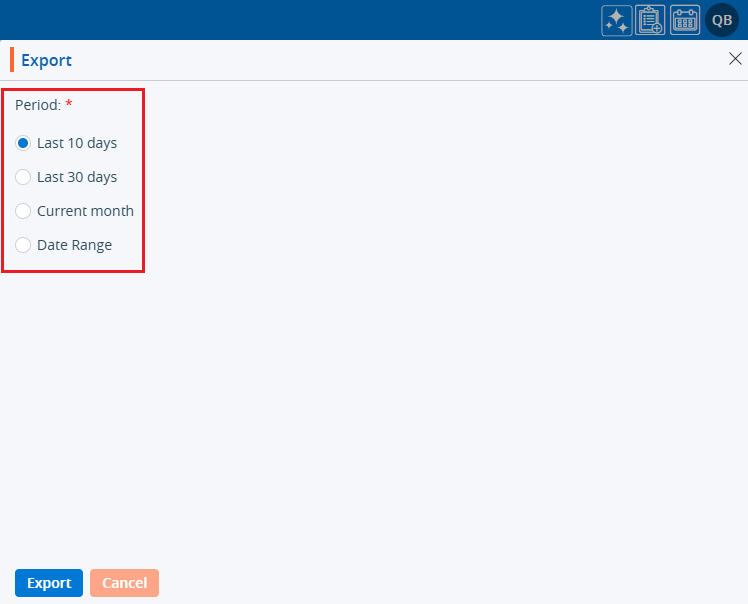
Task: Click the Export panel title text
Action: tap(47, 60)
